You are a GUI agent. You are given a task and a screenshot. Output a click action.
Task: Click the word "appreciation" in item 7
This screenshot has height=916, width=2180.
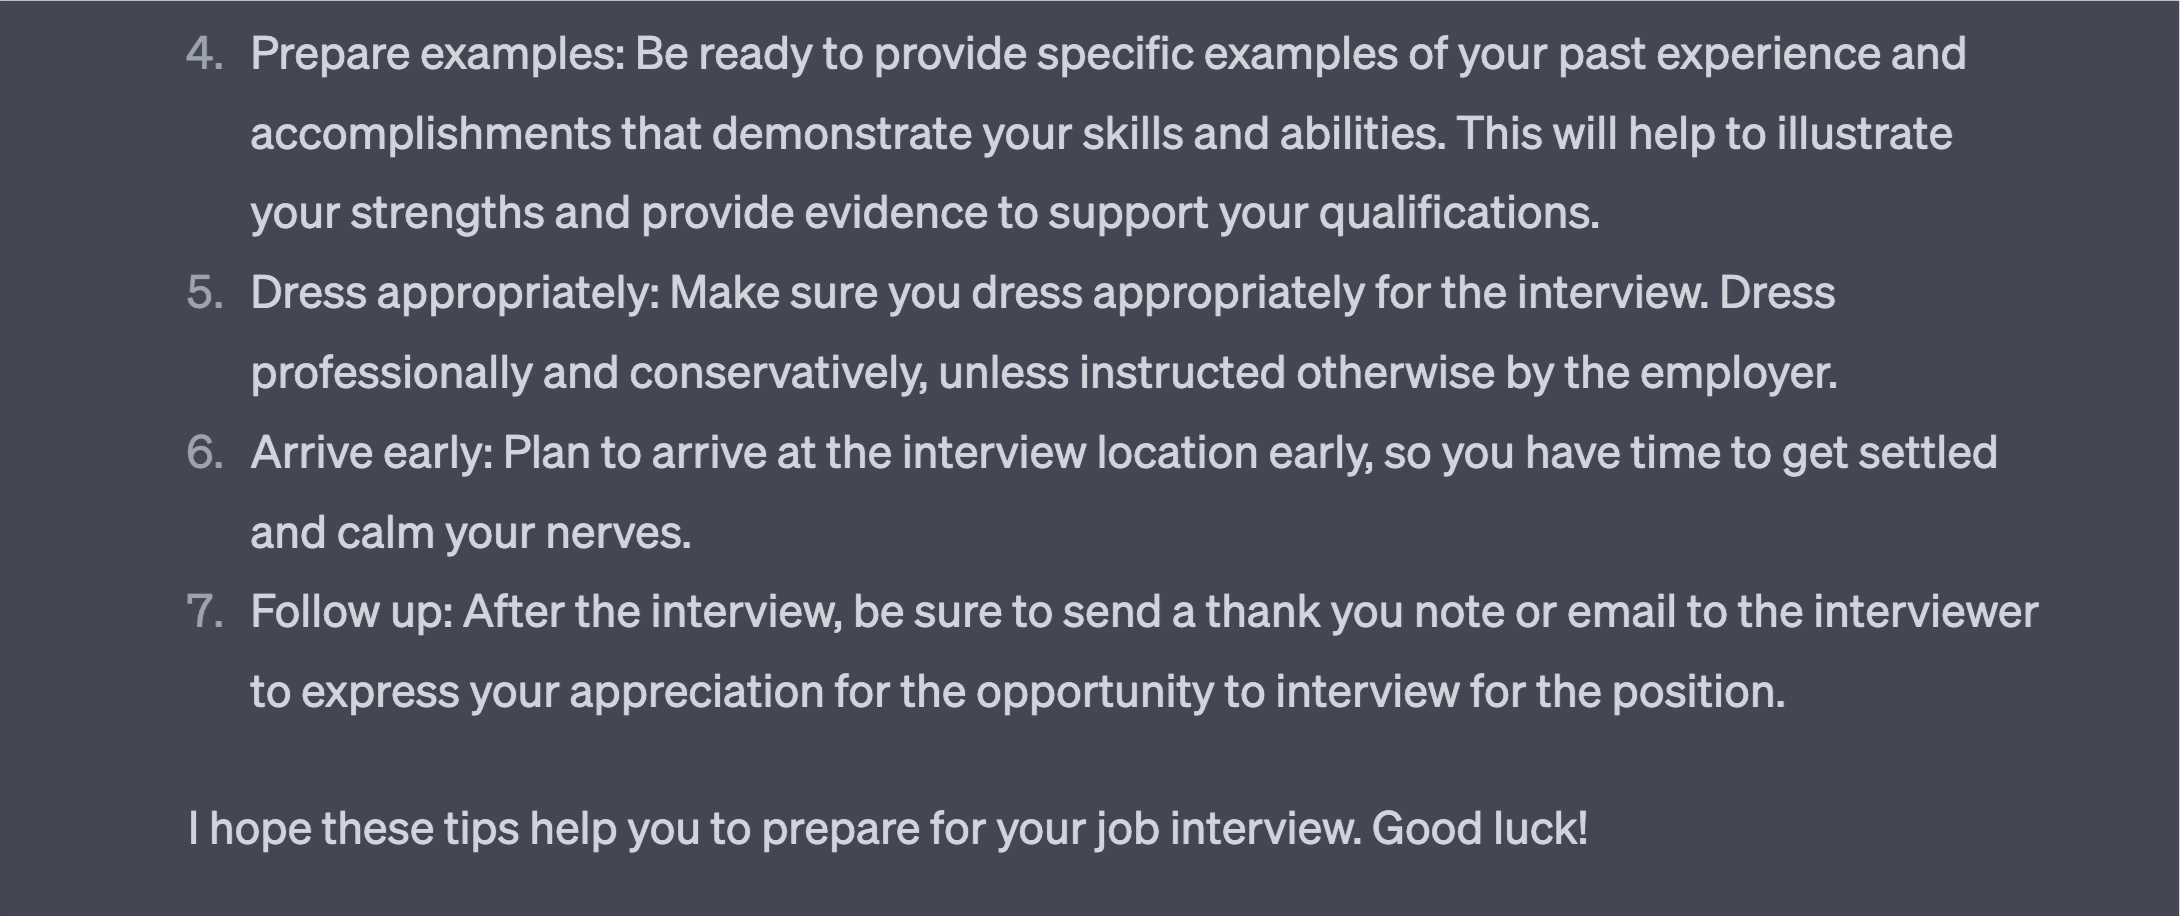pyautogui.click(x=696, y=692)
